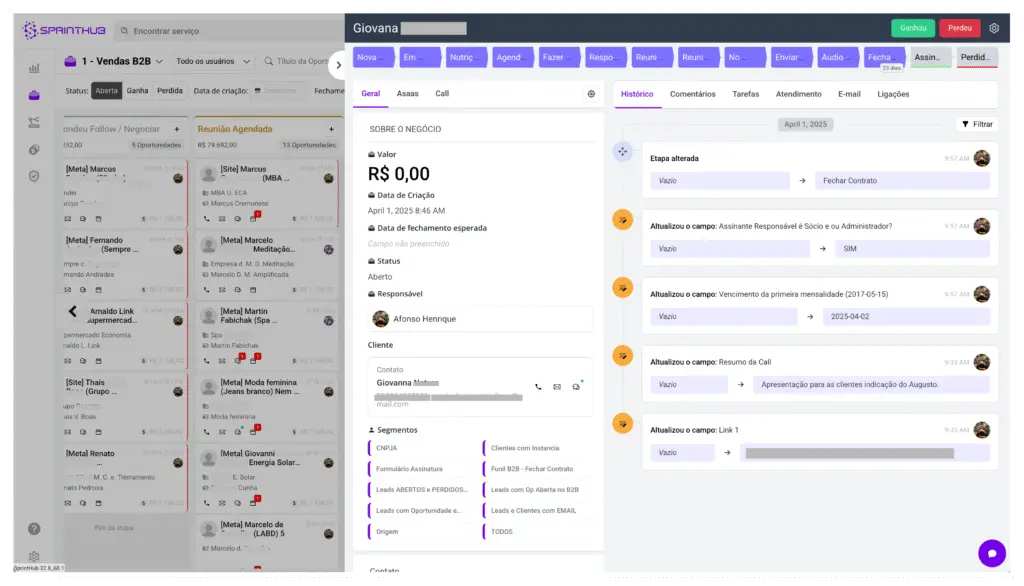Click the back arrow on Arnaldo Link card
Viewport: 1024px width, 586px height.
pos(72,312)
